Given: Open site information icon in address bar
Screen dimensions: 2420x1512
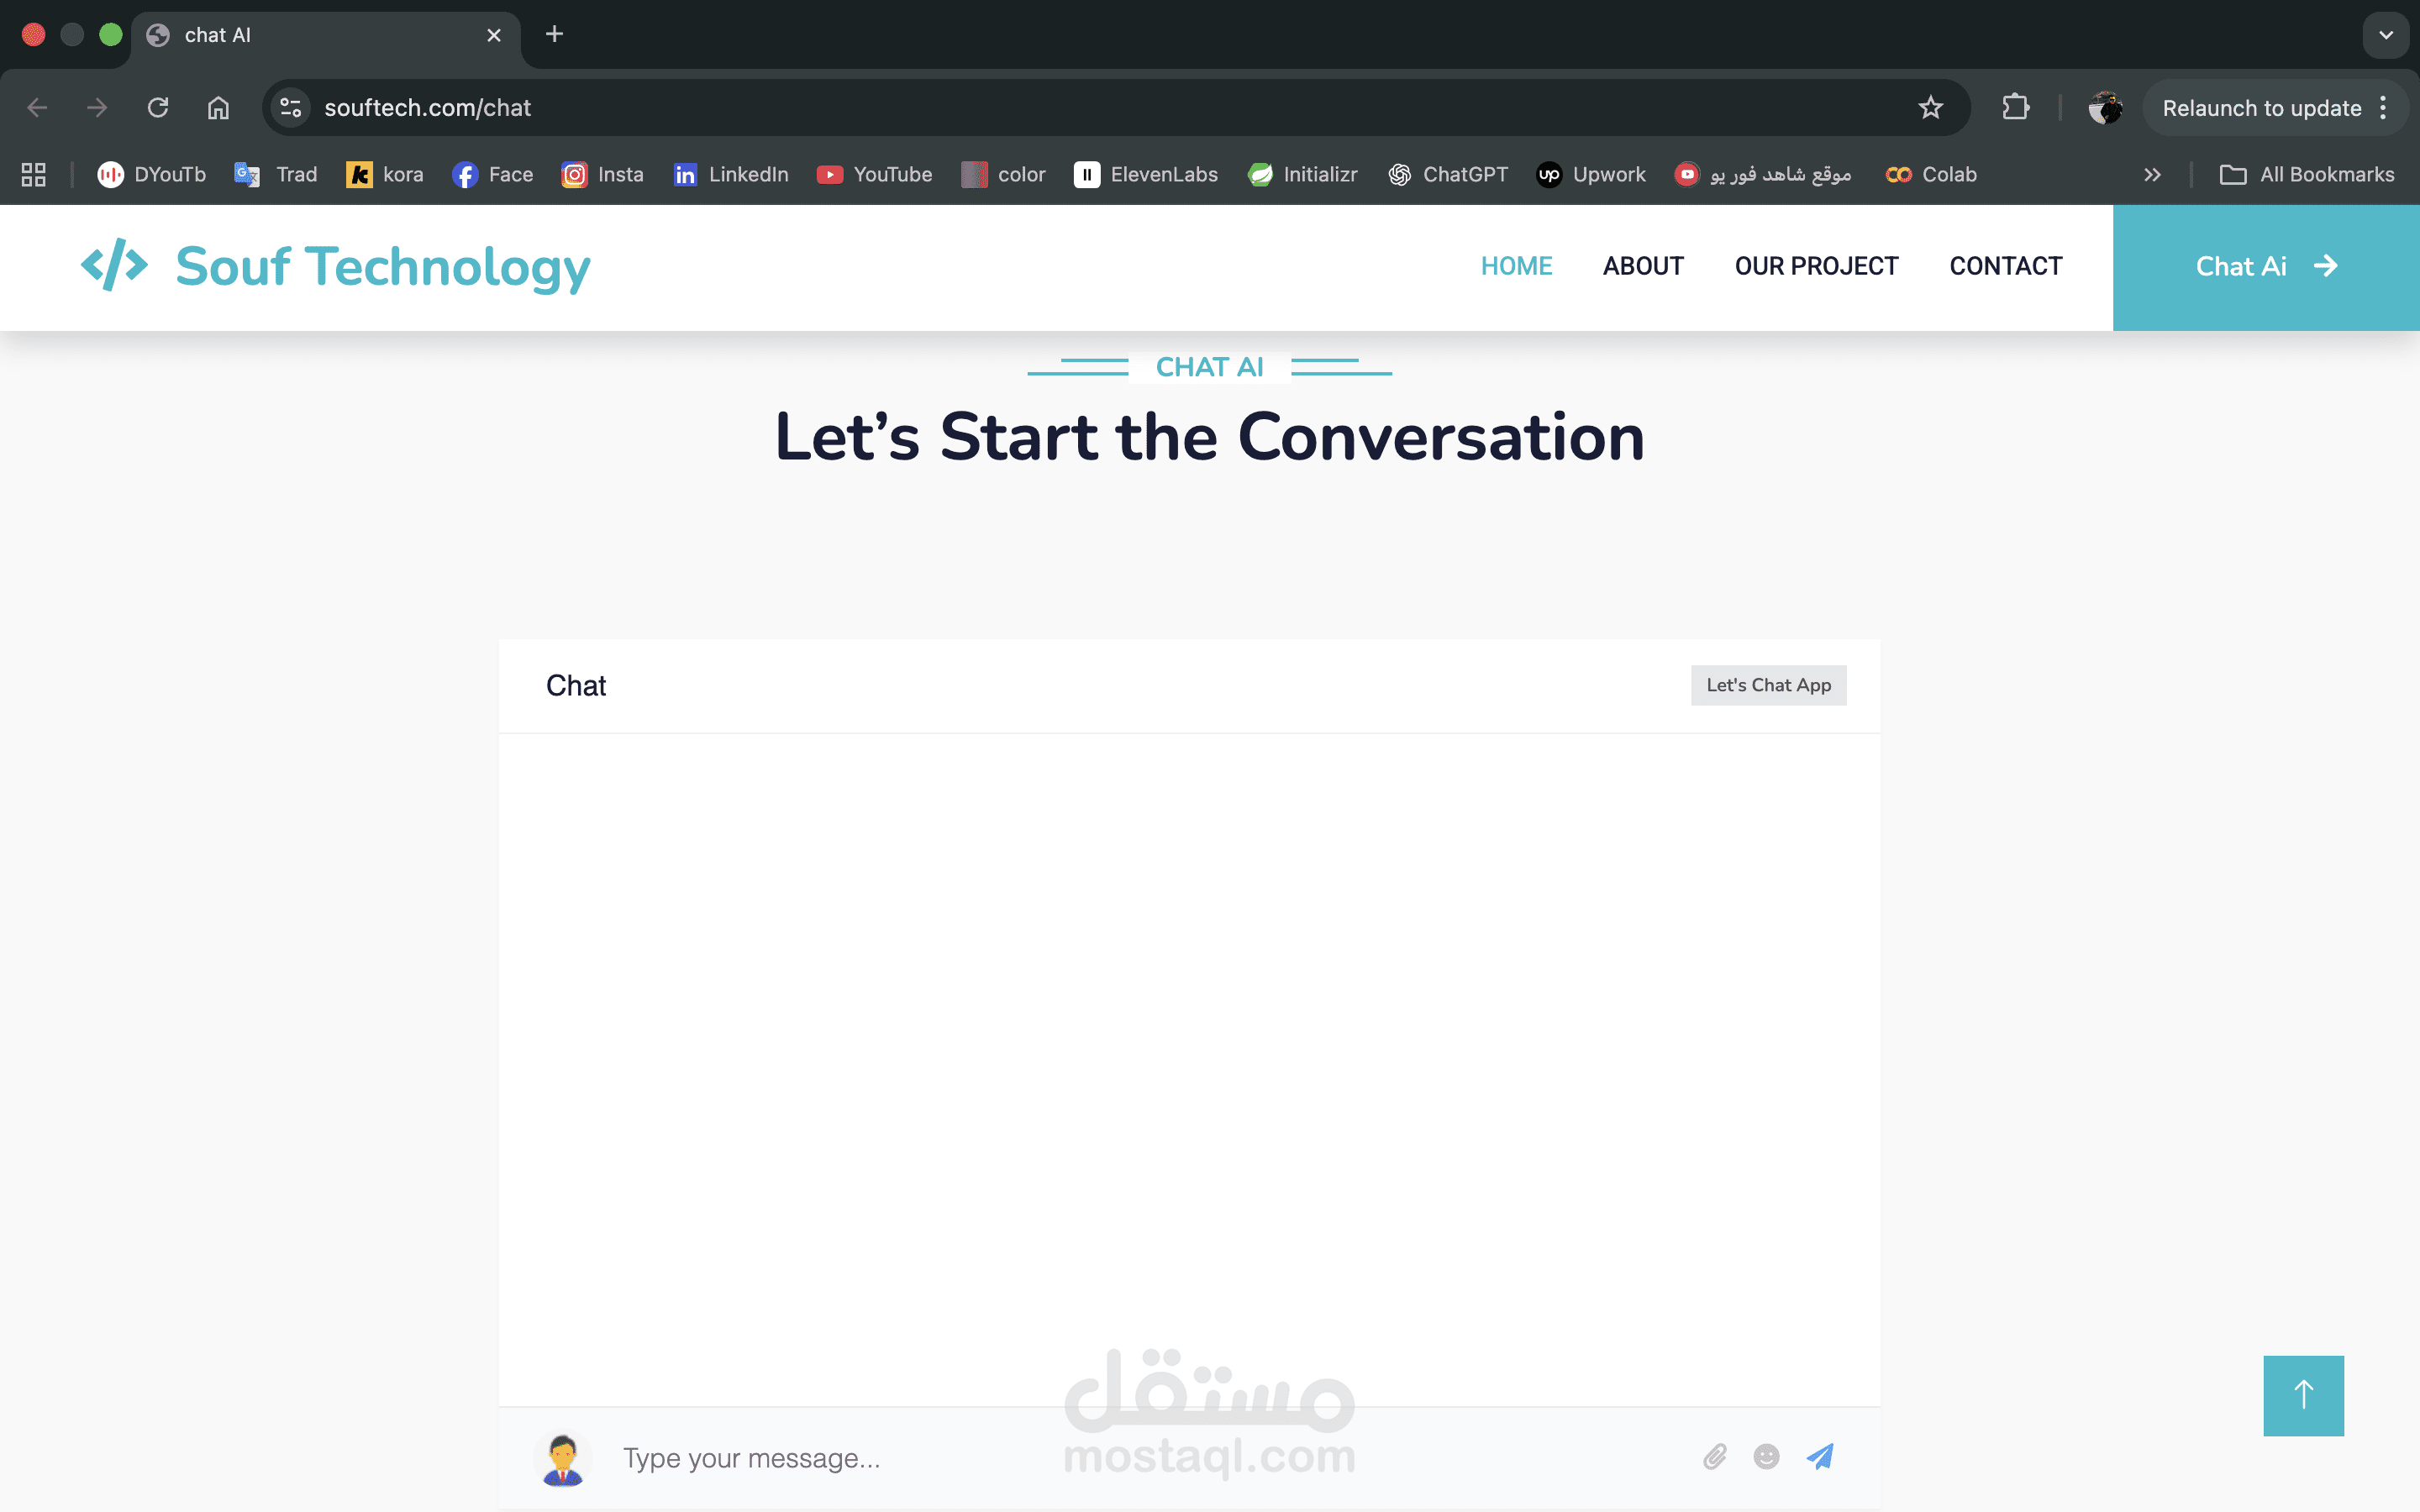Looking at the screenshot, I should pos(291,108).
